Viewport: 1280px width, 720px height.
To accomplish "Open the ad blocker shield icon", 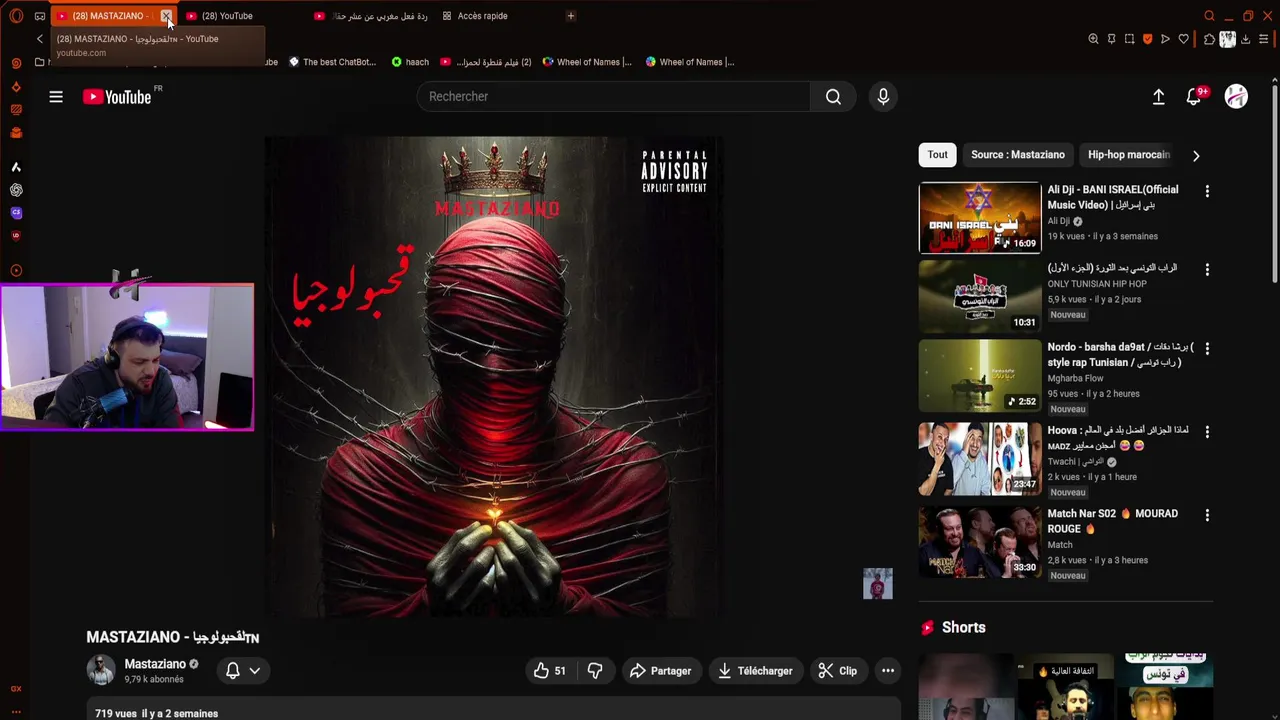I will (1147, 39).
